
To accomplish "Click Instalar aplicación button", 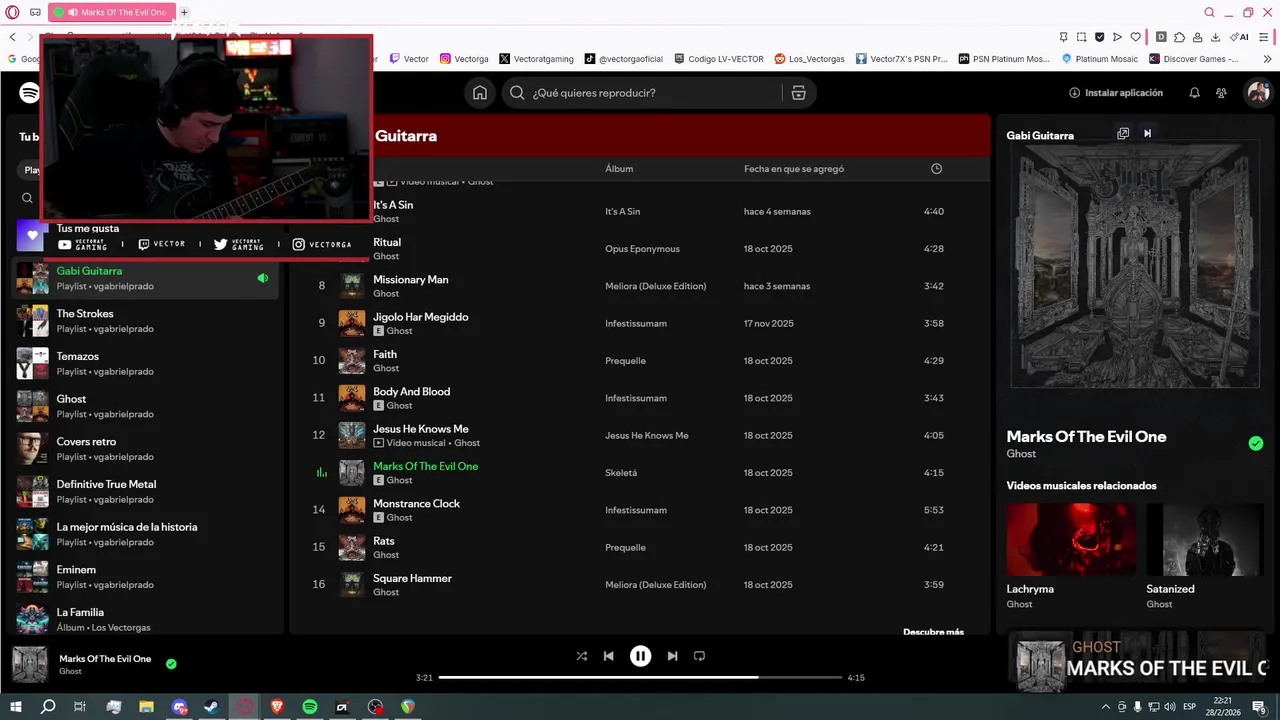I will (1116, 93).
